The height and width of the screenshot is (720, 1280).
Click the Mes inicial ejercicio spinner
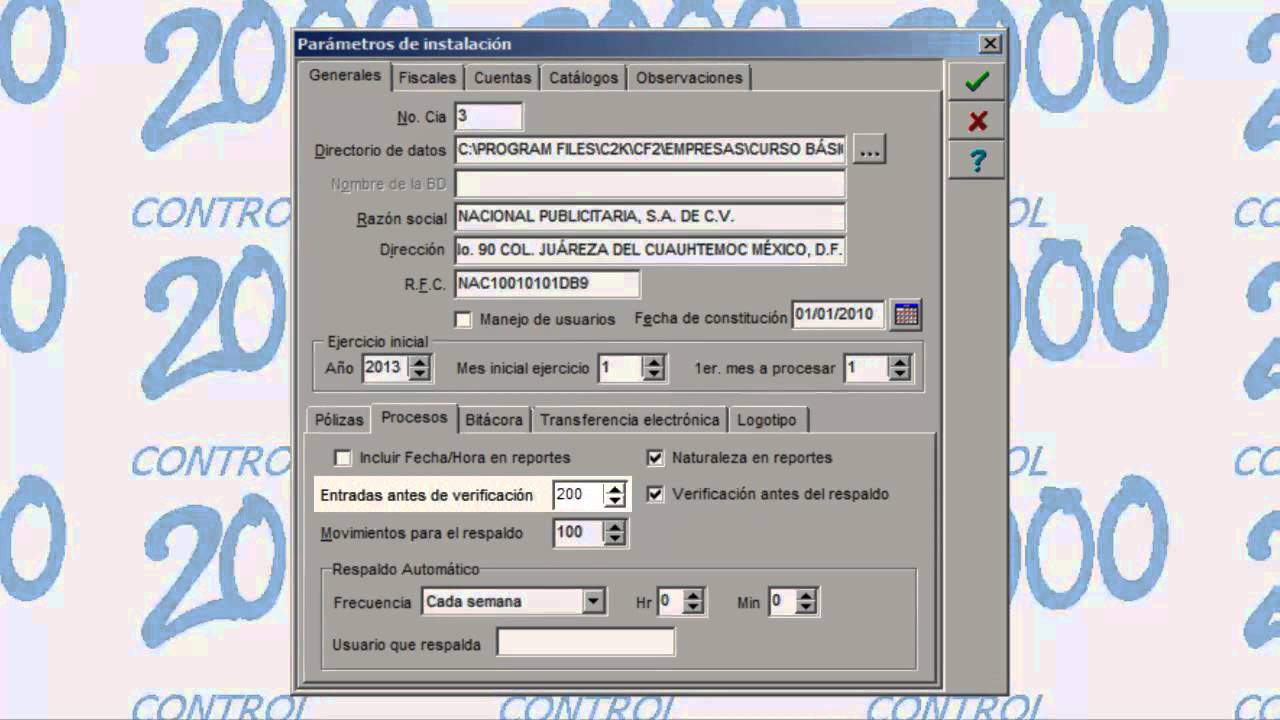point(654,368)
